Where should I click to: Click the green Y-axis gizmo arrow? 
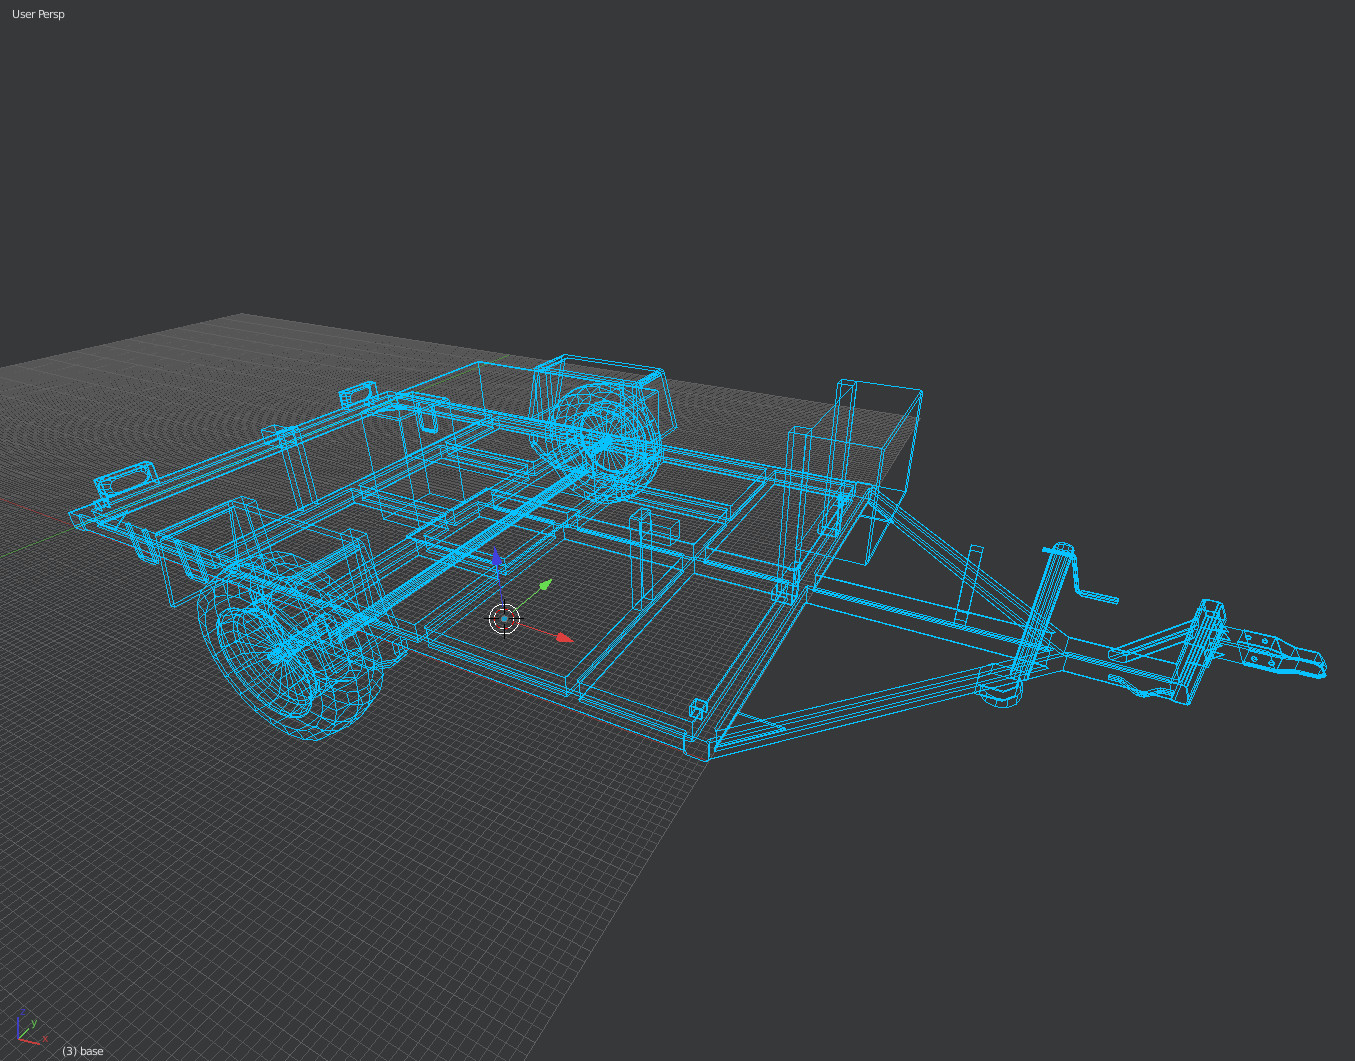tap(545, 583)
